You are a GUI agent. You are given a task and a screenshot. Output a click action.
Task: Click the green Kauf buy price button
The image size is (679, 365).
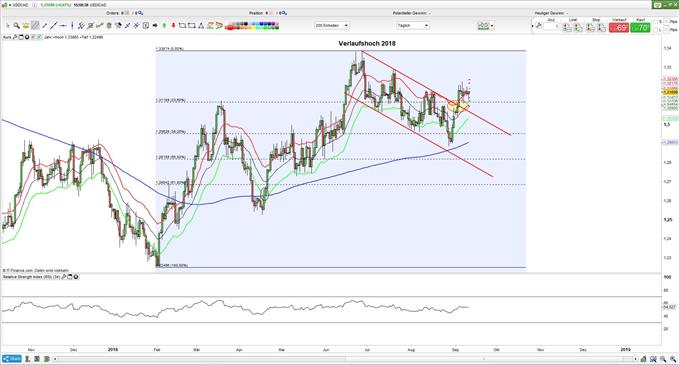640,28
